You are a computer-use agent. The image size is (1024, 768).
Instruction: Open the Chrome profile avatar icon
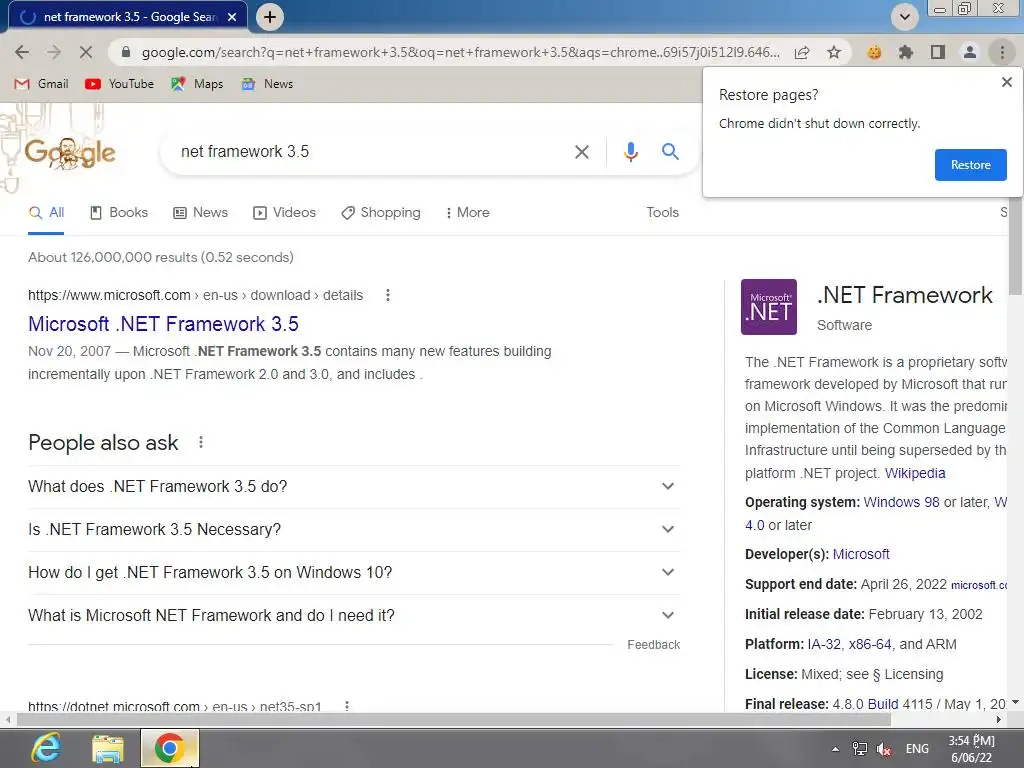click(x=970, y=52)
